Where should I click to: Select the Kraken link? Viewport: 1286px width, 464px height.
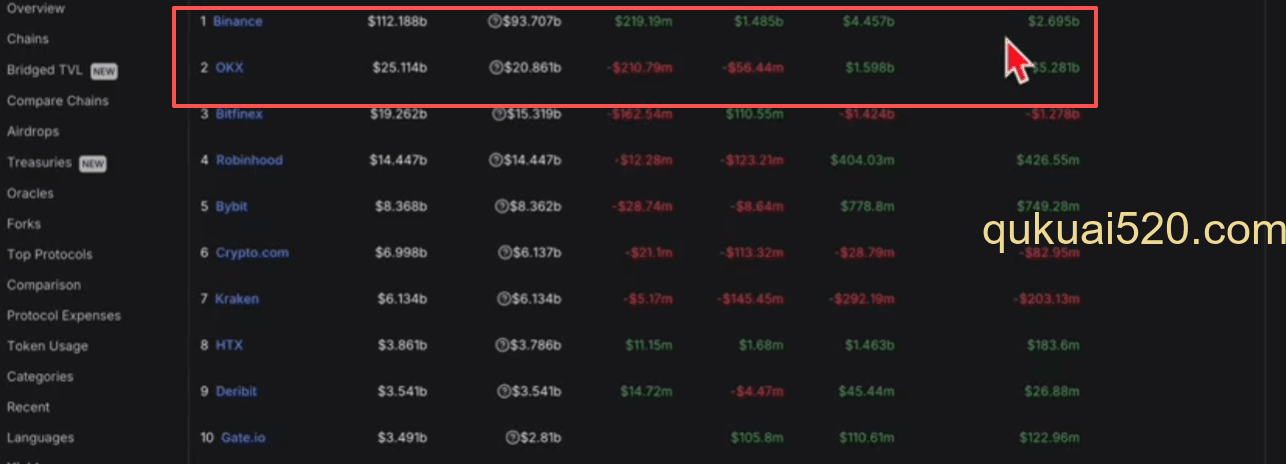pos(237,299)
